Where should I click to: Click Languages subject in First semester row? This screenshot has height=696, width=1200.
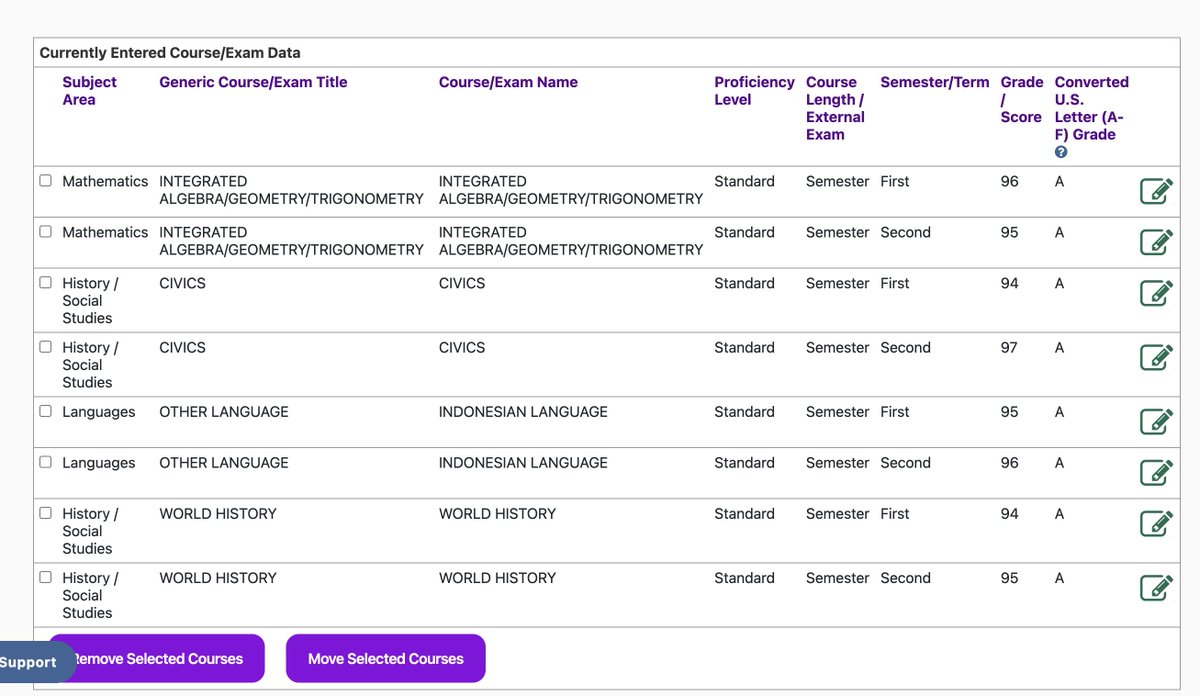(99, 412)
